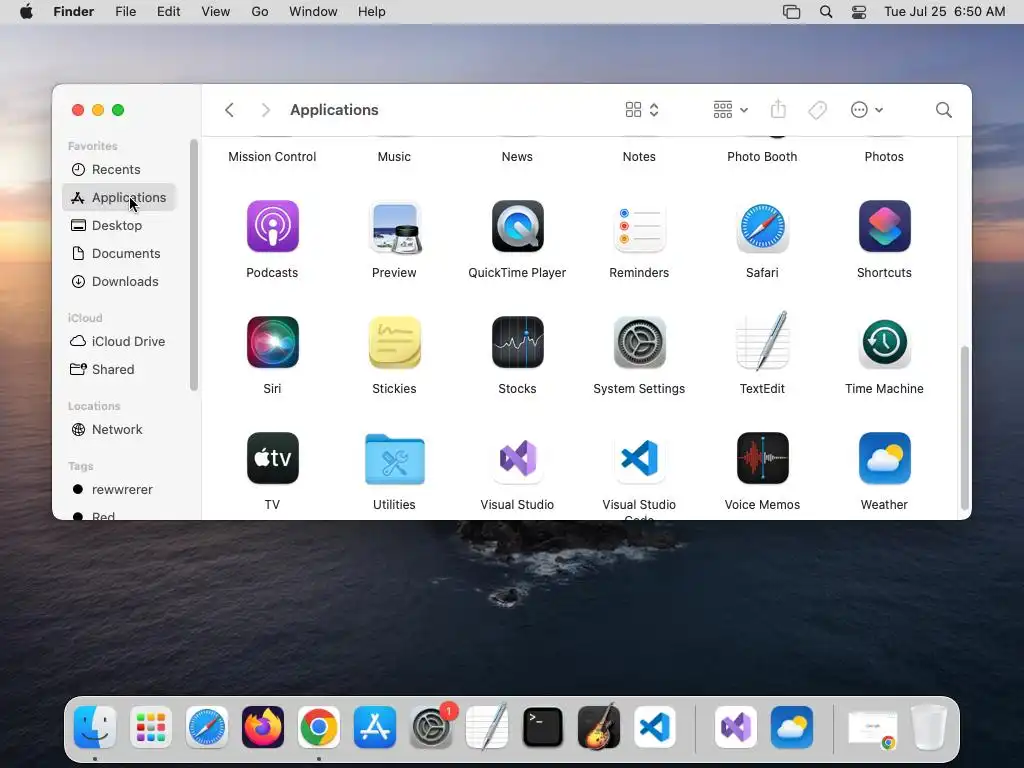
Task: Click the date and time clock
Action: (944, 12)
